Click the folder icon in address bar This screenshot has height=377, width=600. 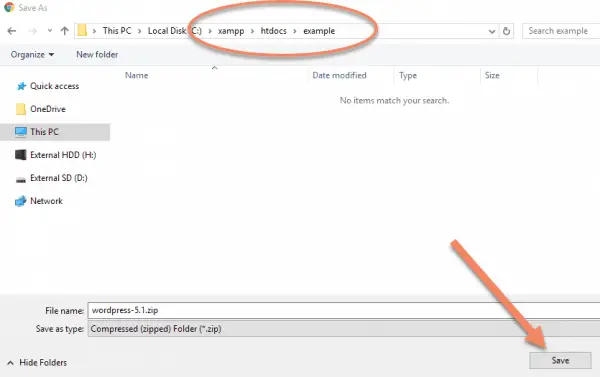pyautogui.click(x=82, y=31)
